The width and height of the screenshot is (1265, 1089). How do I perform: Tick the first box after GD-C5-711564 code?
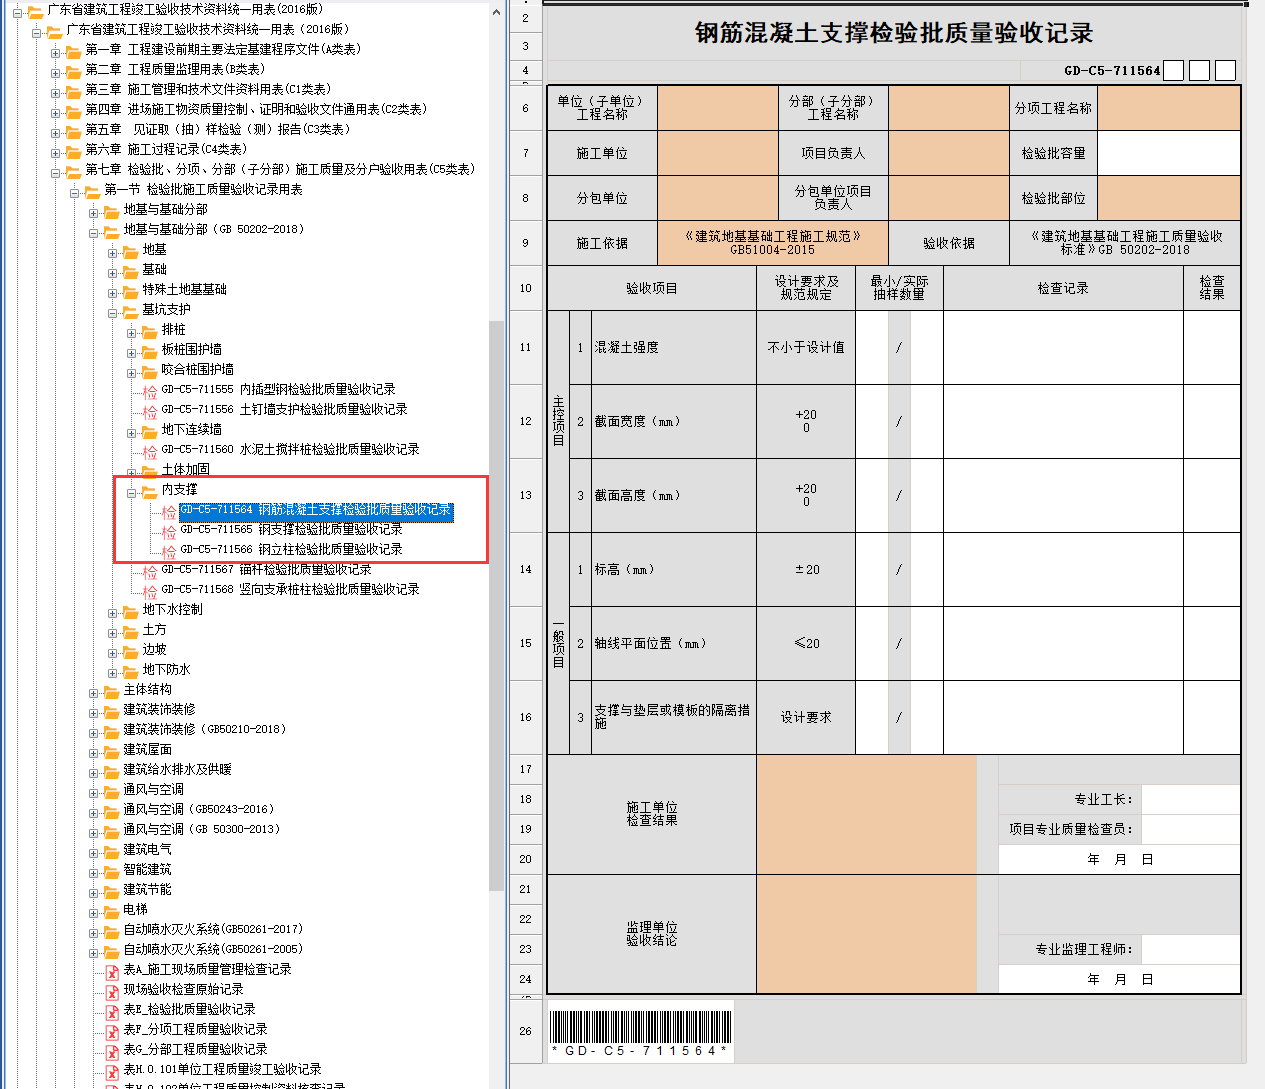coord(1174,70)
